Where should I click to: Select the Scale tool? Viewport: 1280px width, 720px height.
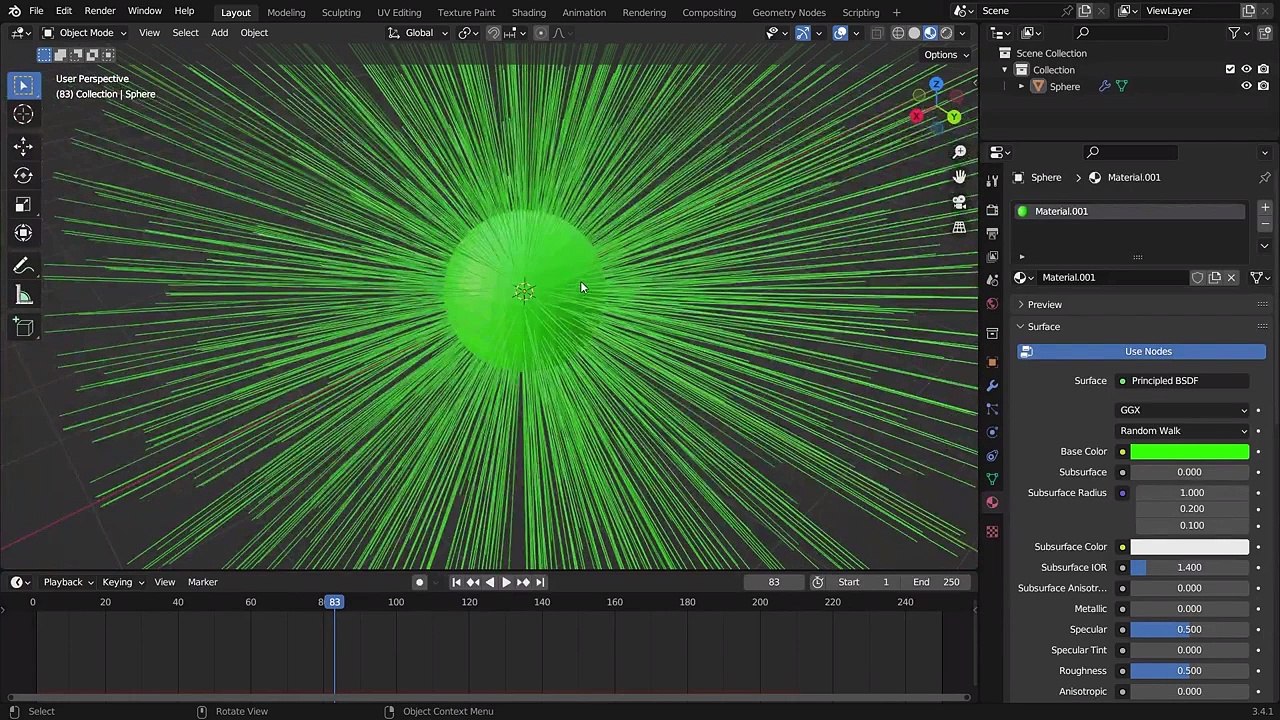[x=23, y=204]
